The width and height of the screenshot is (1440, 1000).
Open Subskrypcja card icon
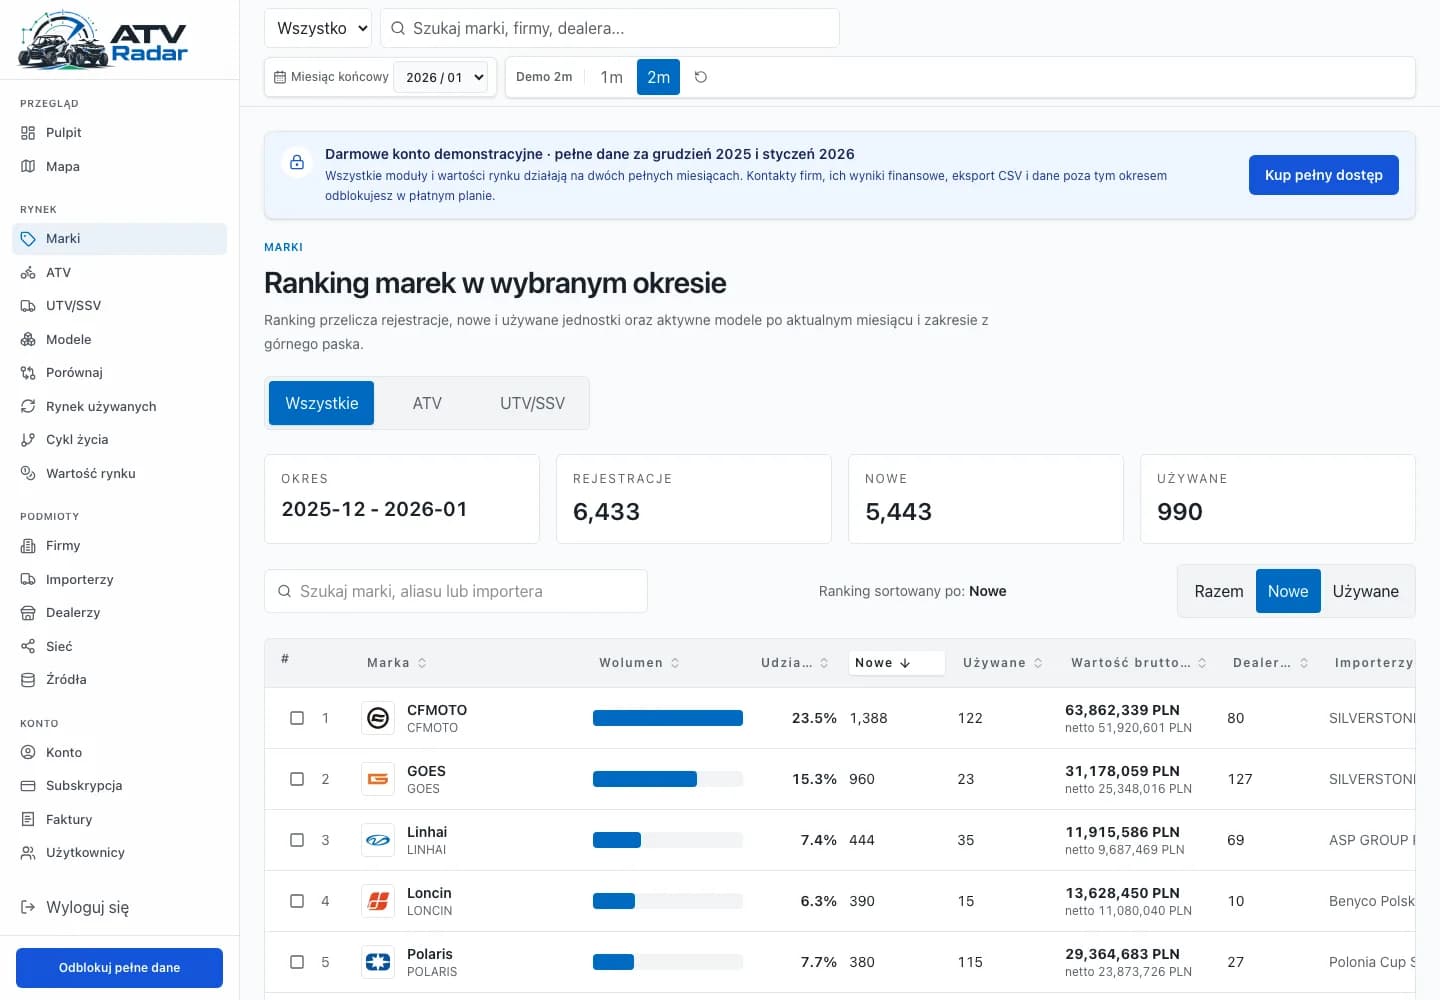click(x=28, y=786)
